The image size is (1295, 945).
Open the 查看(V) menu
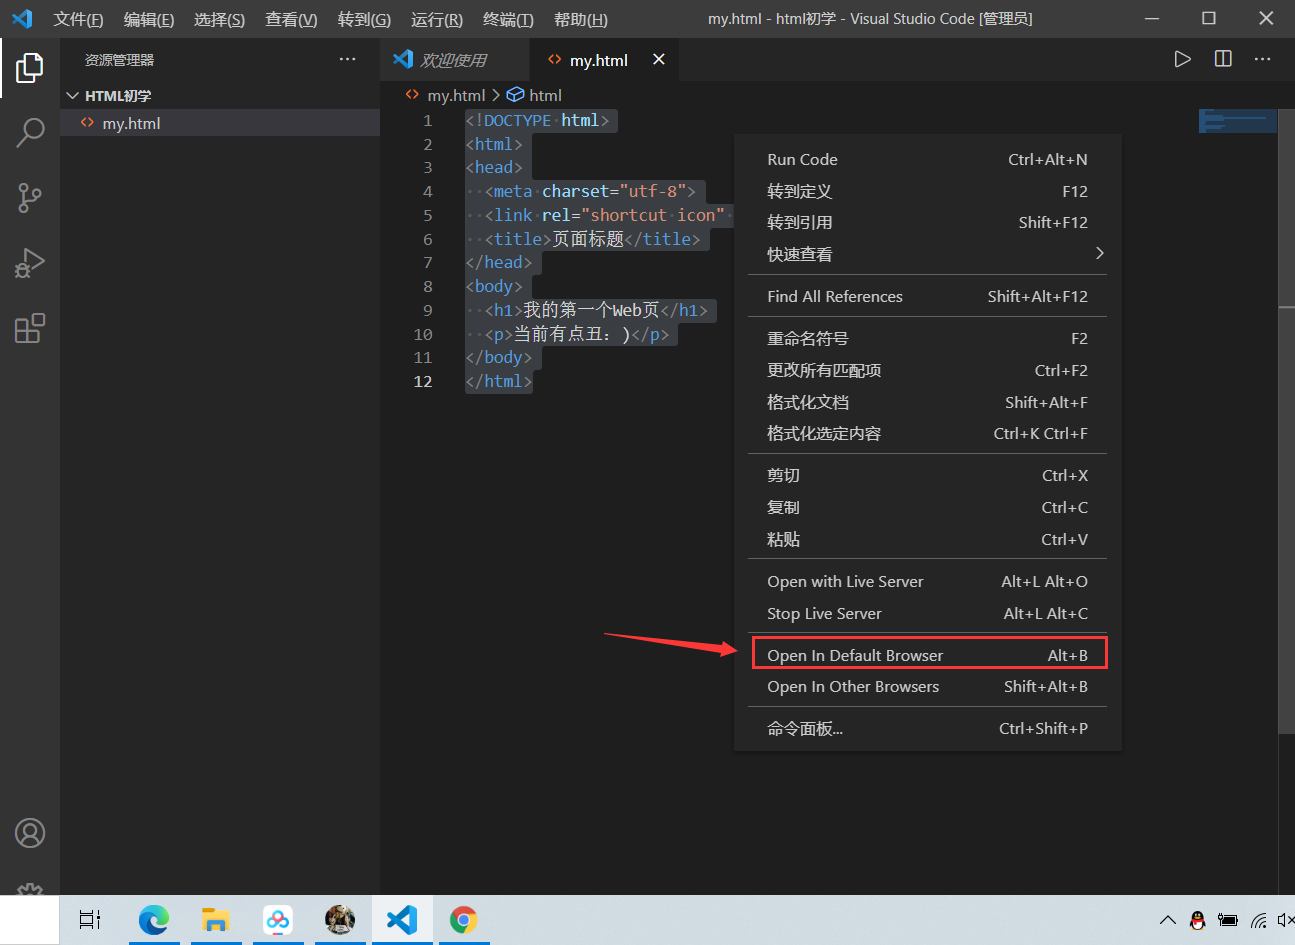point(291,19)
